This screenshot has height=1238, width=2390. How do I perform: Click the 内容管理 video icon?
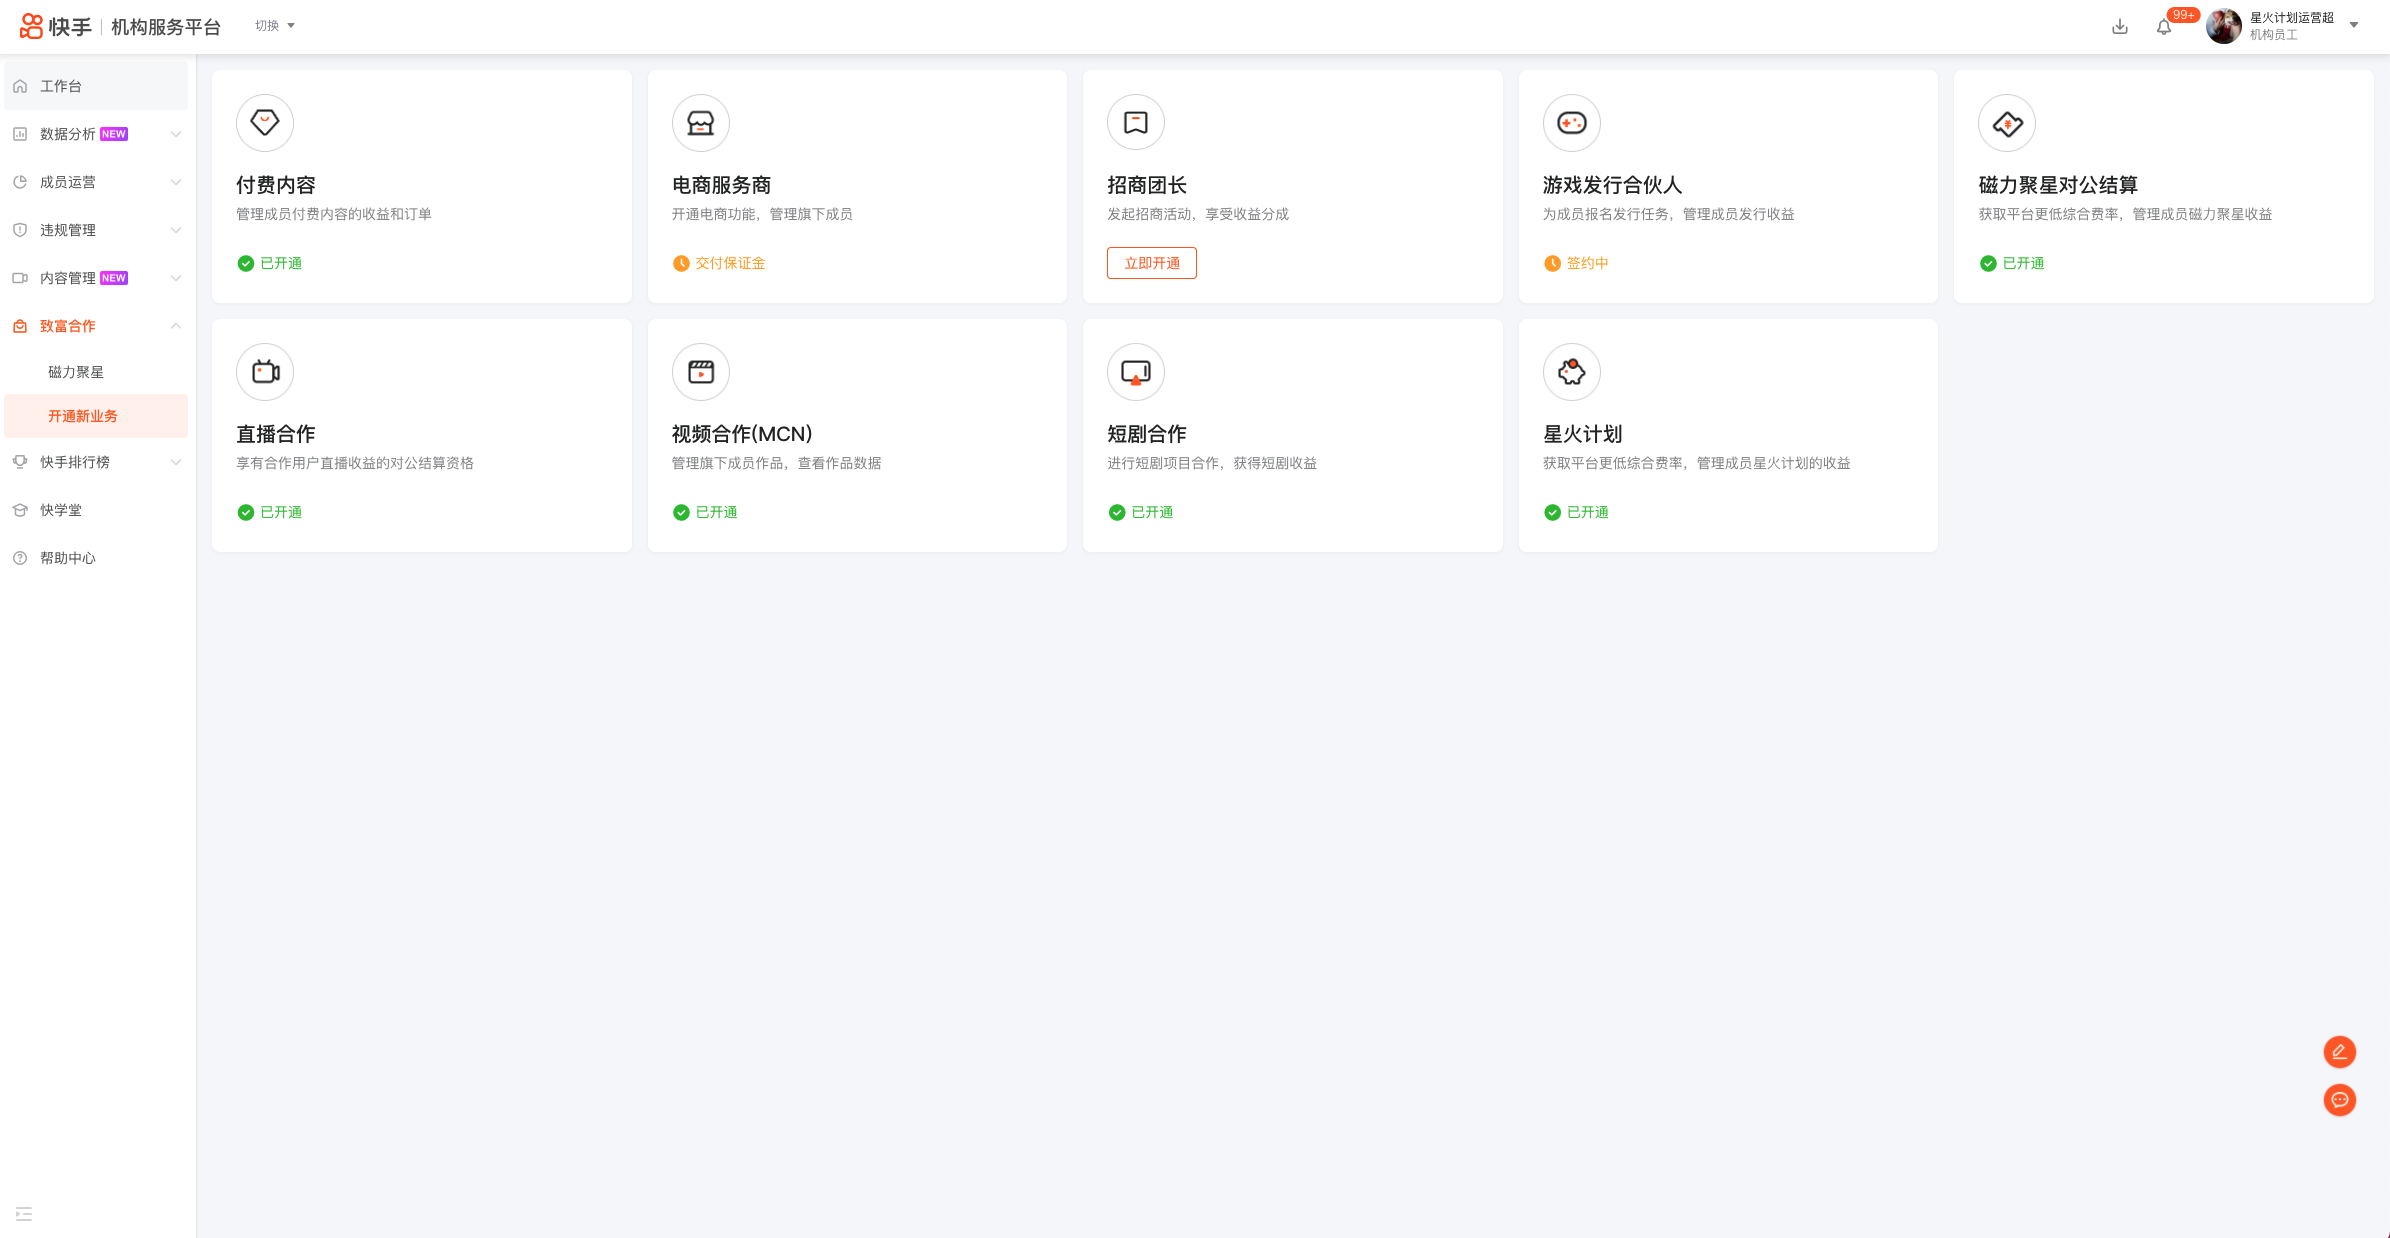pyautogui.click(x=20, y=278)
